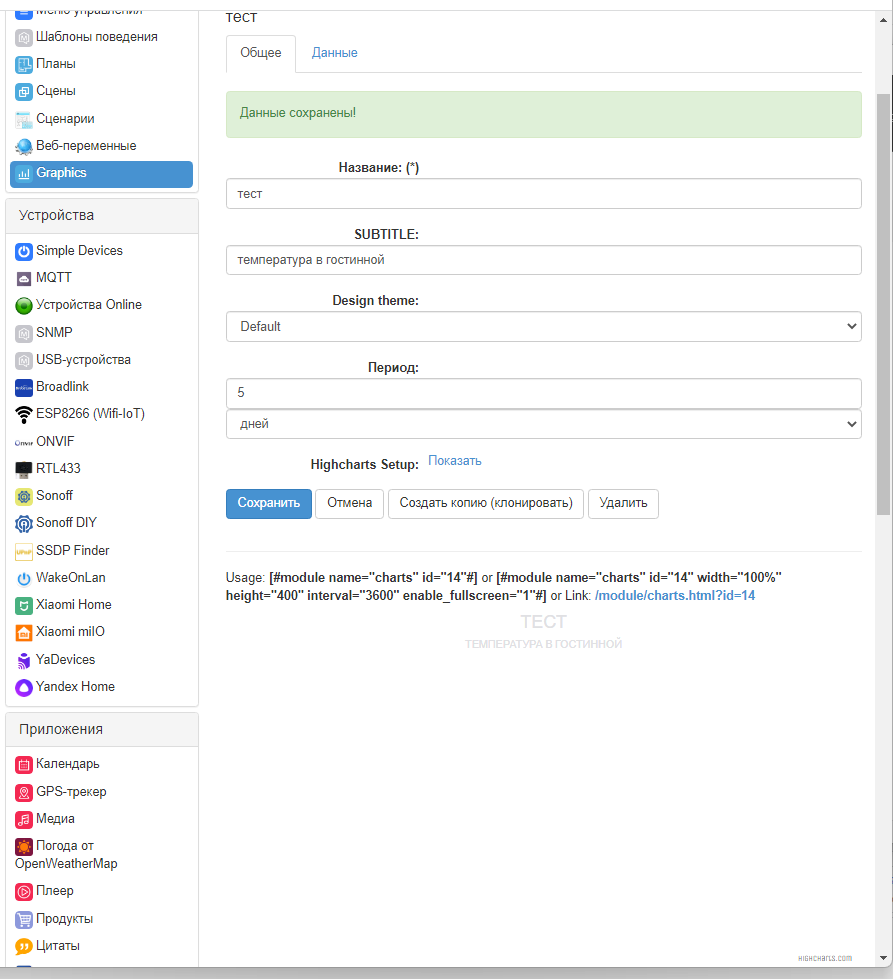Click the Broadlink icon

(x=24, y=388)
